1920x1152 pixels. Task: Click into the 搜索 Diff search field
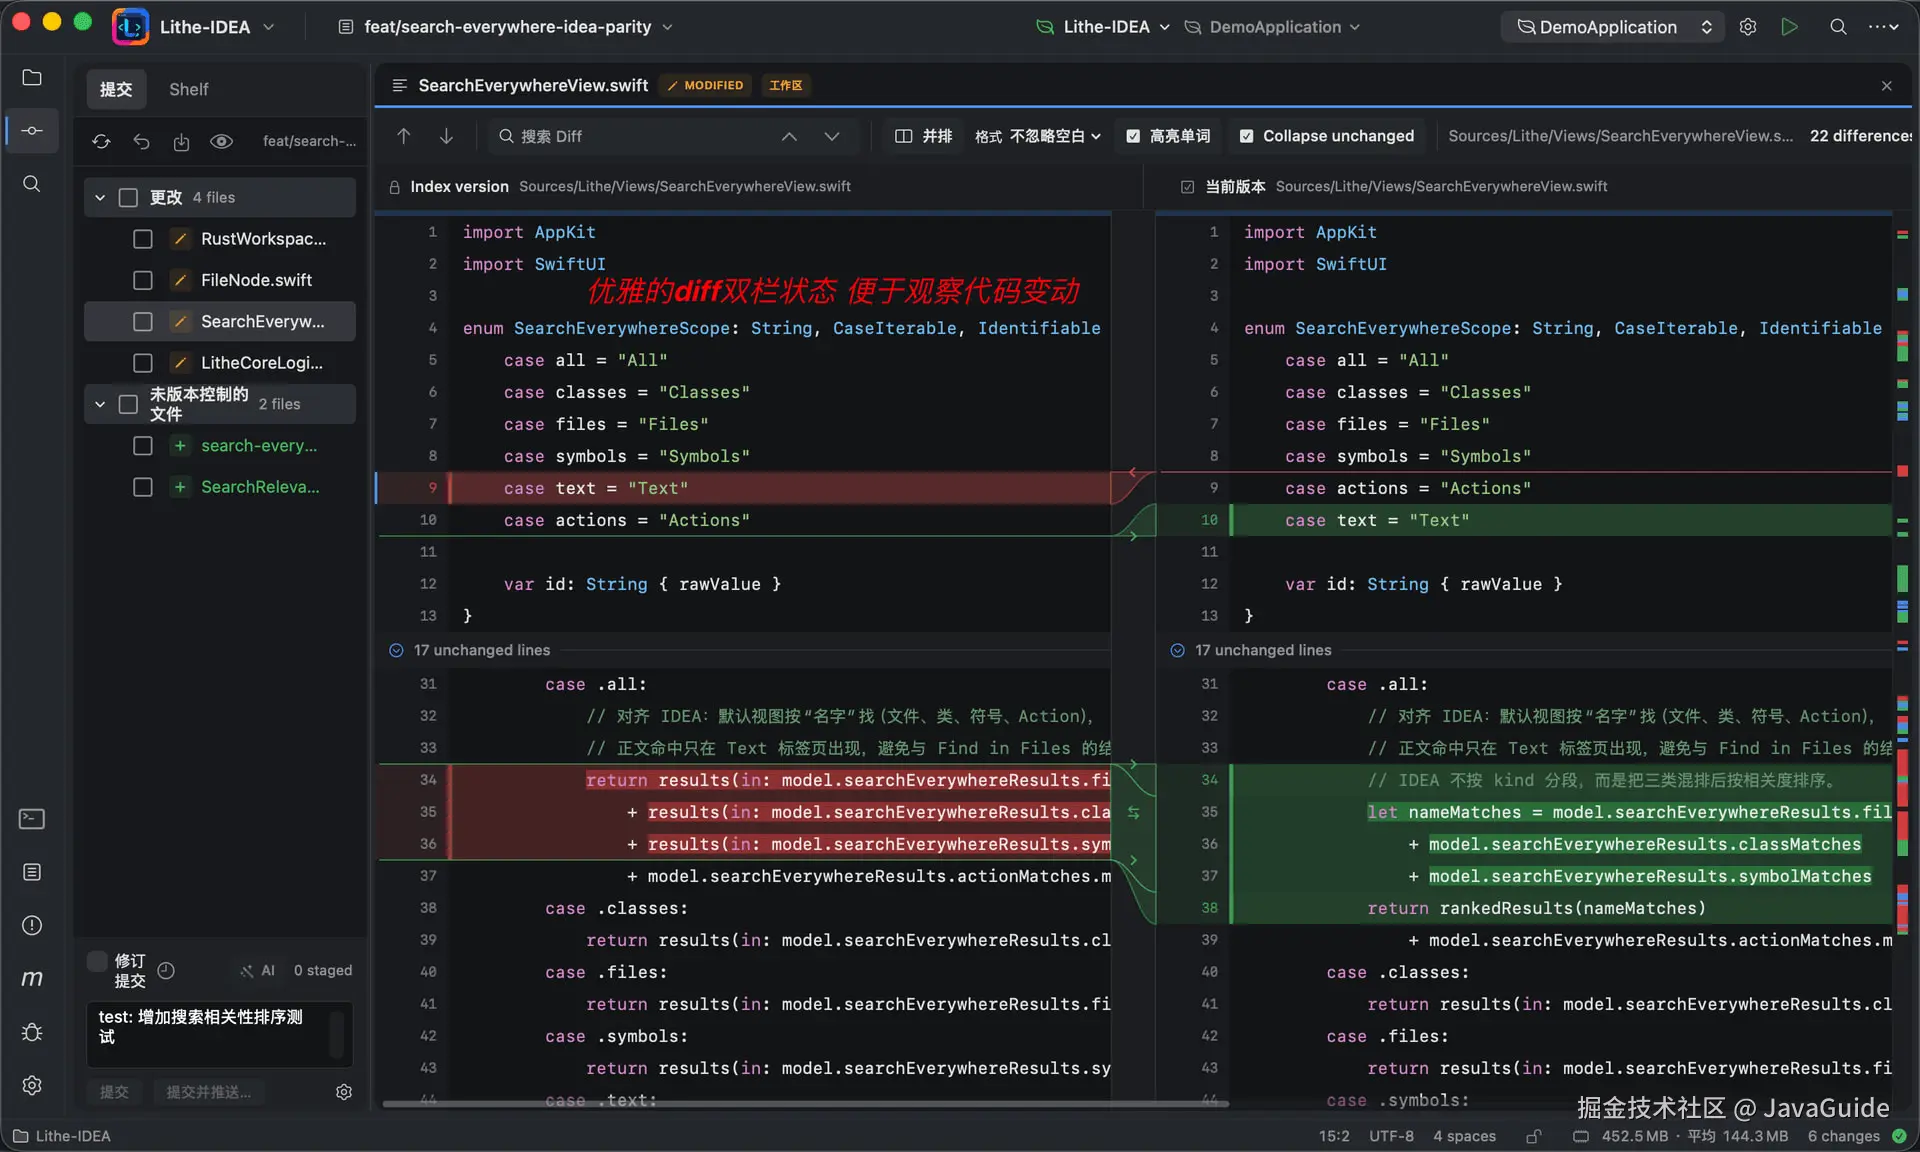[640, 136]
